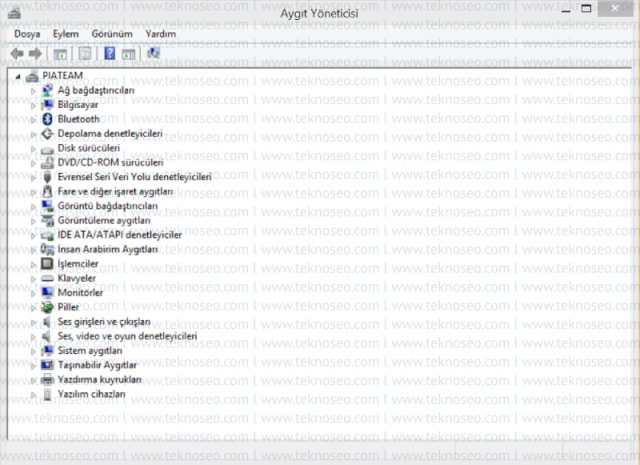Open the Eylem menu

[66, 34]
